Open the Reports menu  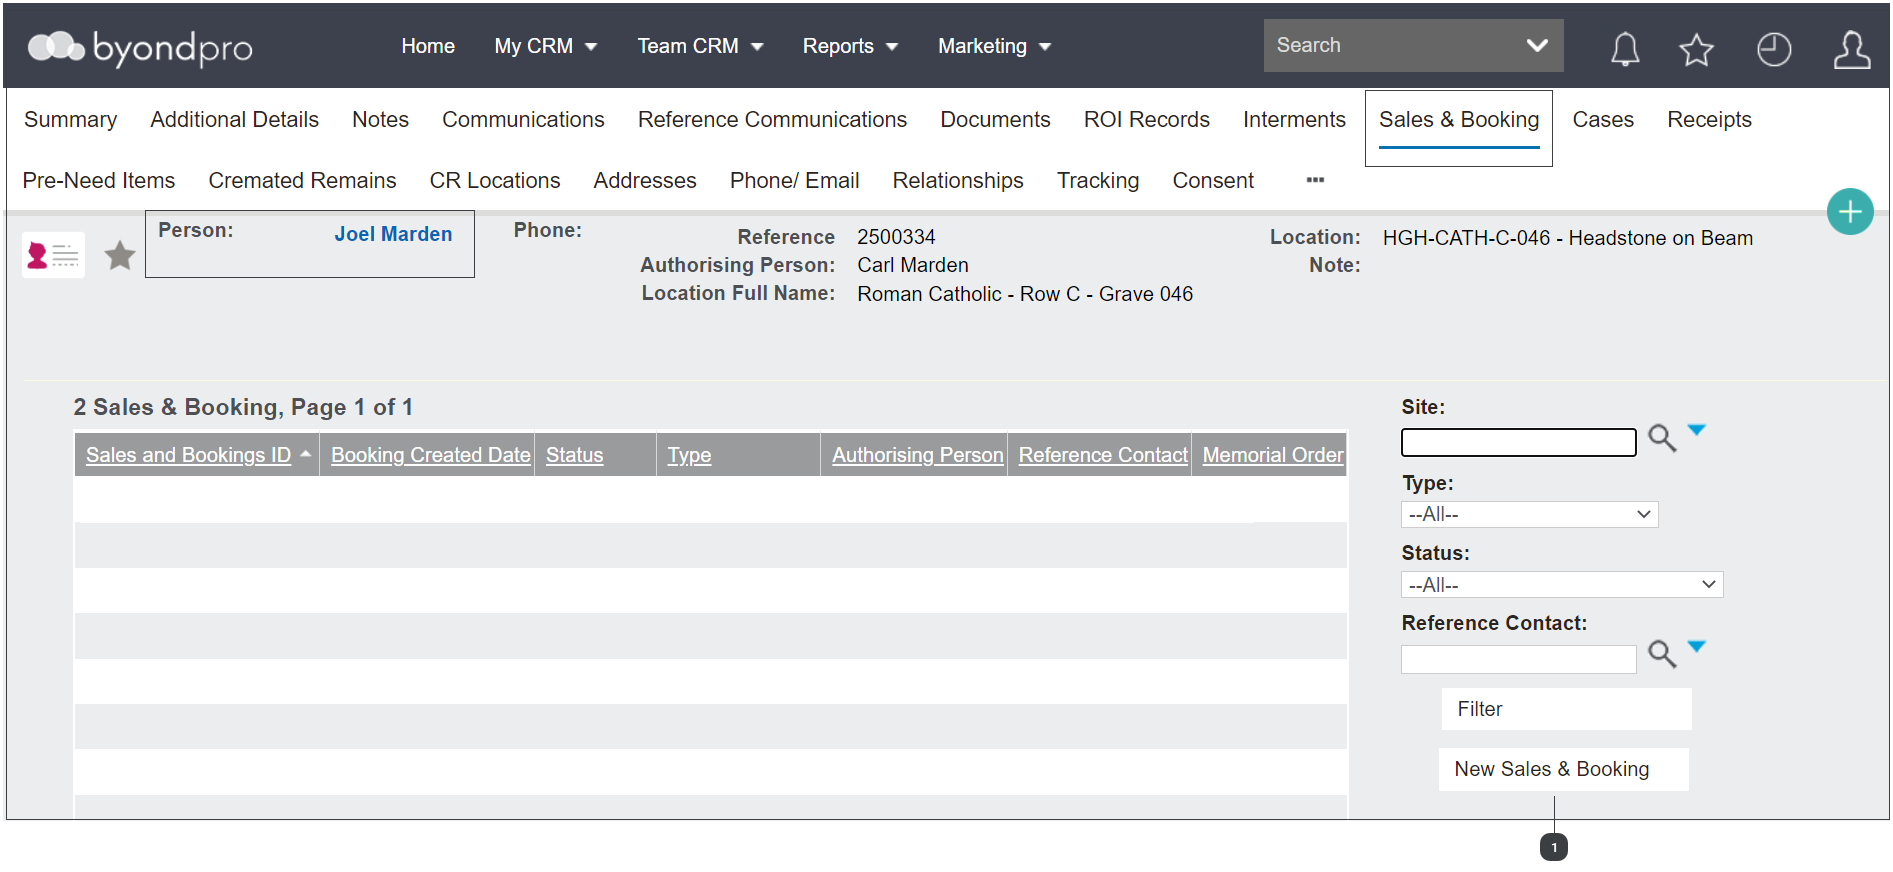(x=850, y=46)
